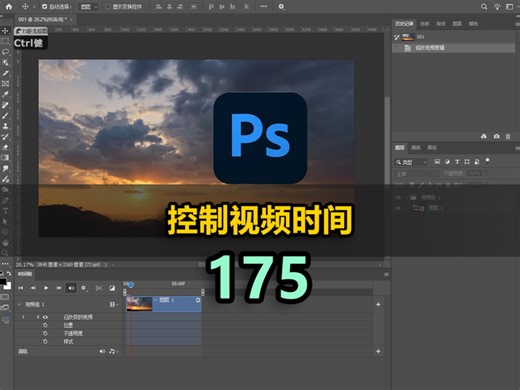Filter layers by type layer icon
The image size is (520, 390).
click(x=457, y=162)
